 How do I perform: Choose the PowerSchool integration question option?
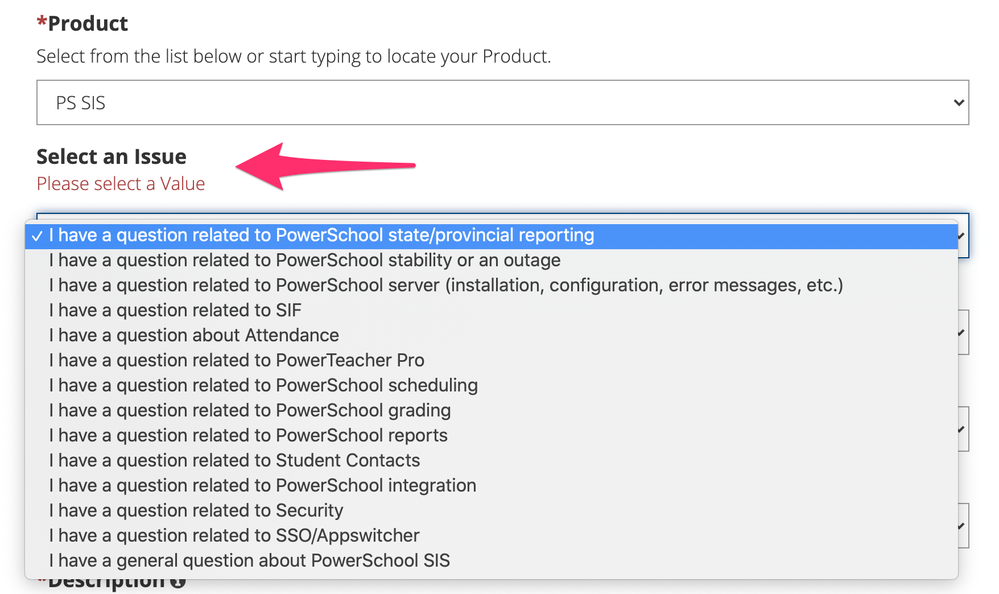262,486
